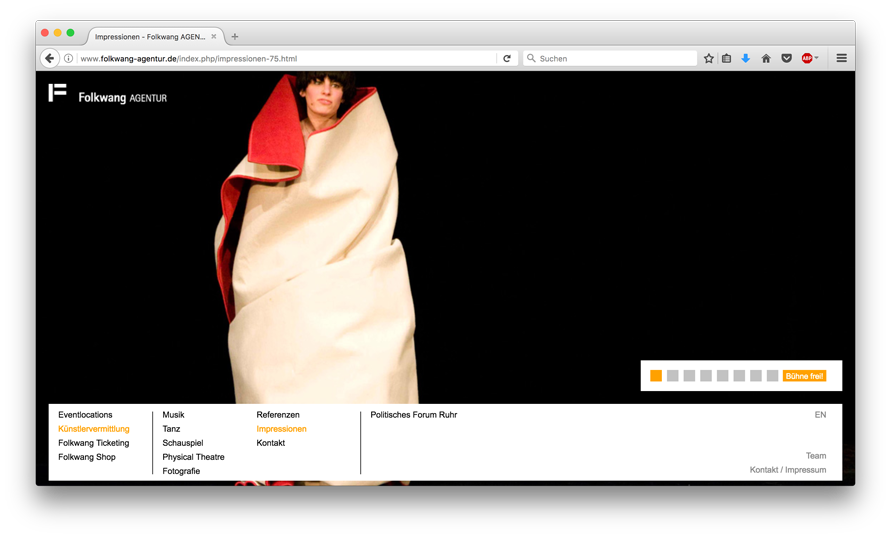Open Künstlervermittlung menu item
This screenshot has width=891, height=537.
94,429
